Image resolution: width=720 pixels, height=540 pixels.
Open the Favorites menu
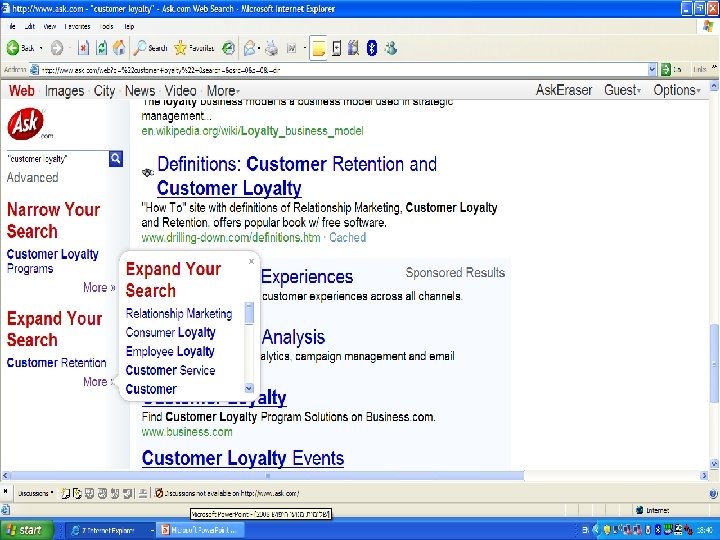77,26
